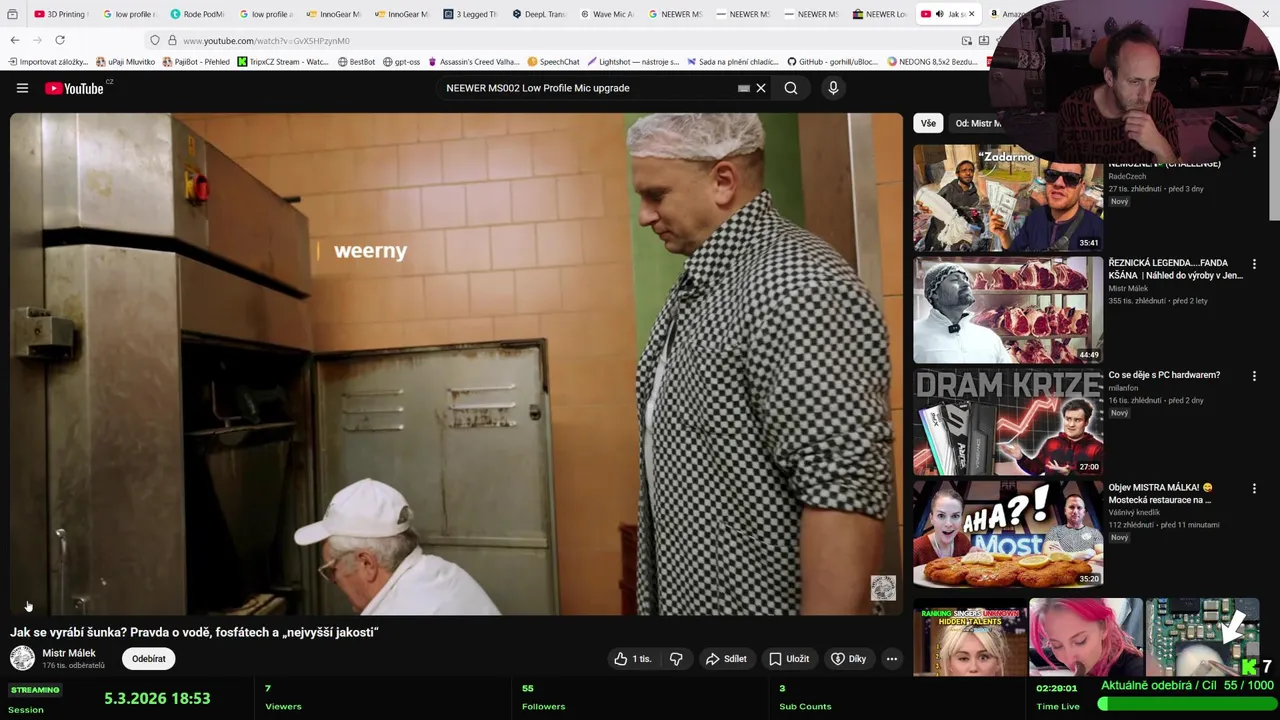Click the video title about šunka
The height and width of the screenshot is (720, 1280).
point(194,632)
